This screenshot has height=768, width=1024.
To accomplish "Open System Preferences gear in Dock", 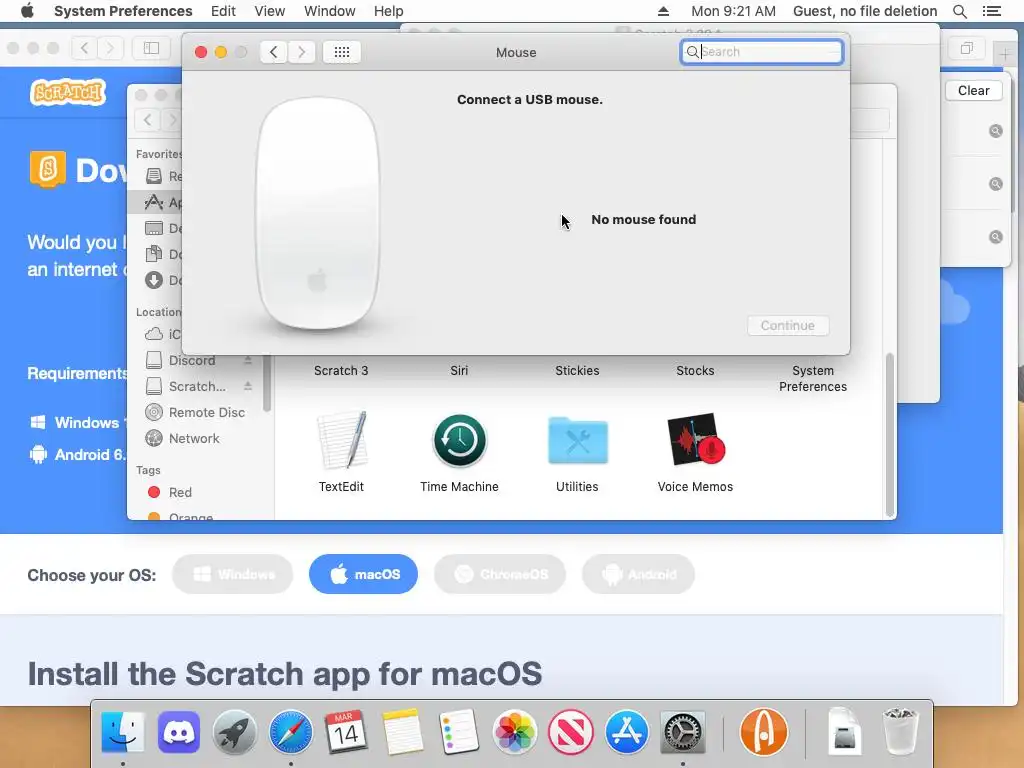I will tap(682, 731).
